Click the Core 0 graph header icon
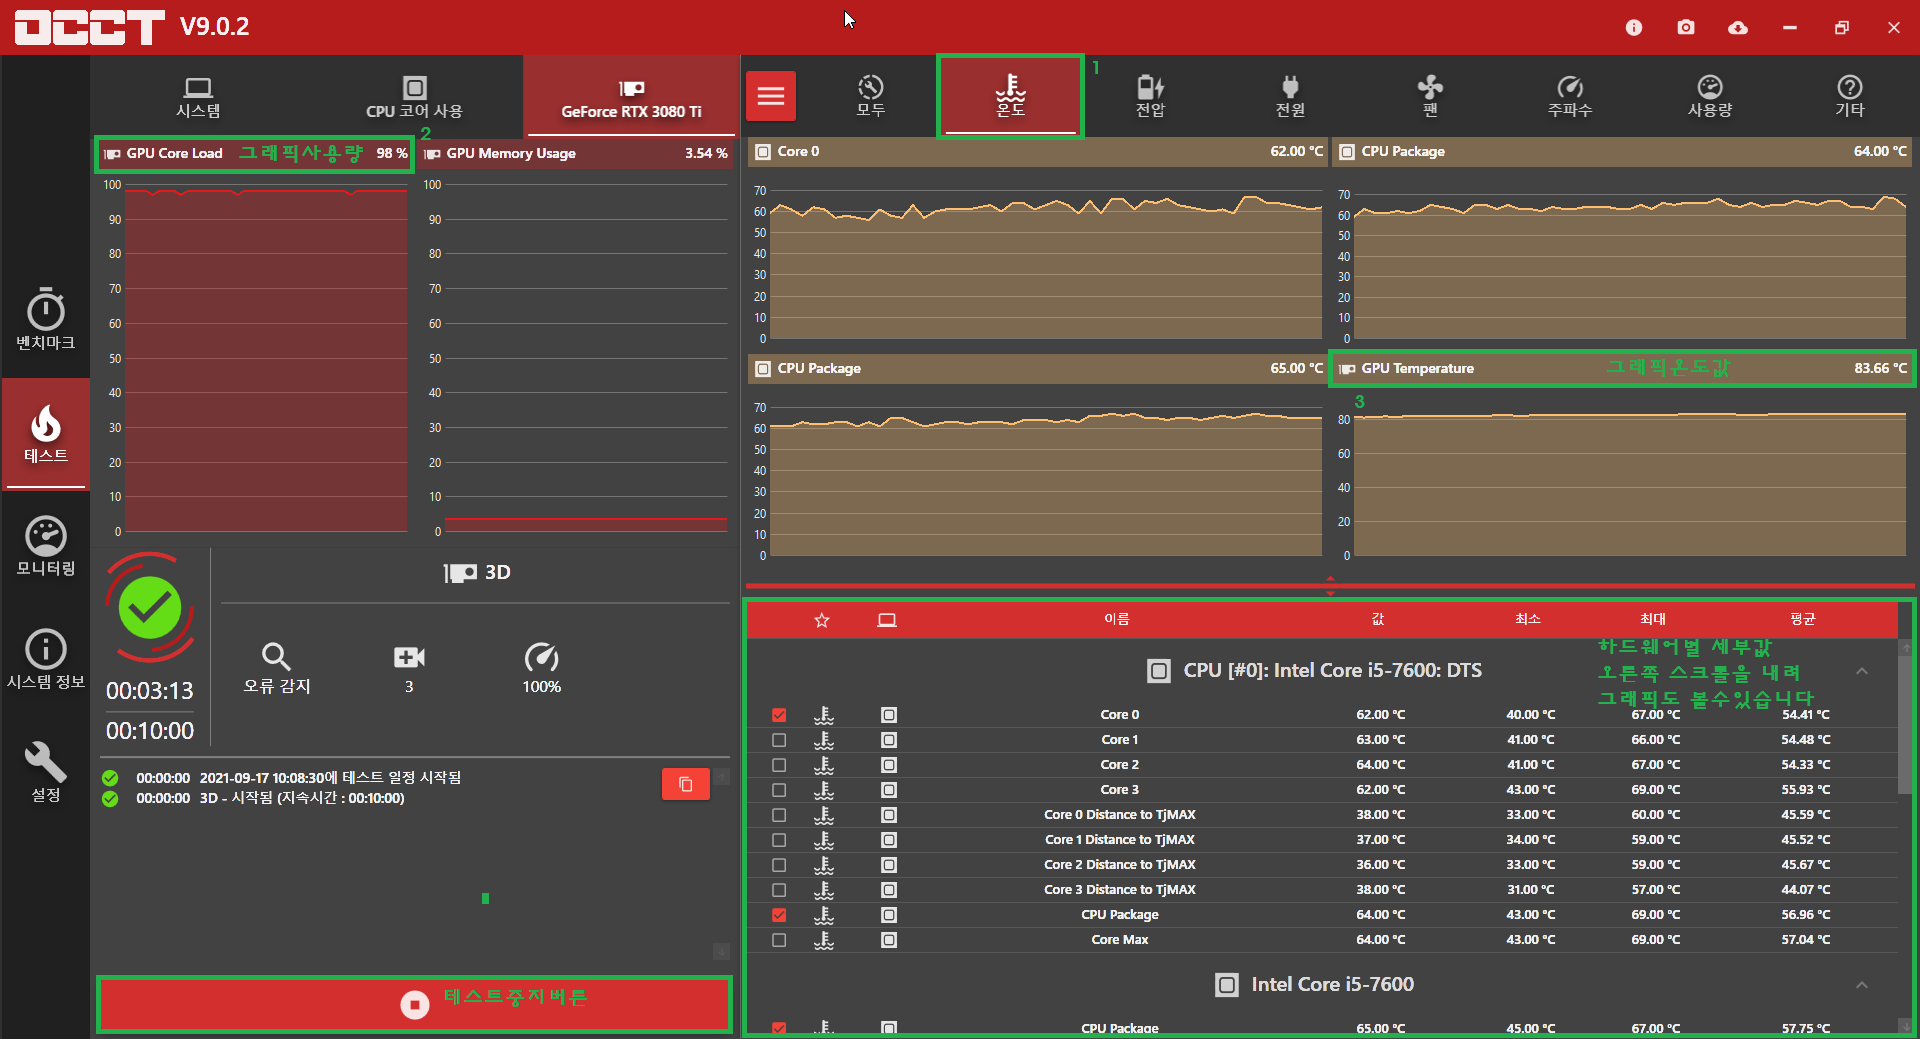 pyautogui.click(x=763, y=152)
